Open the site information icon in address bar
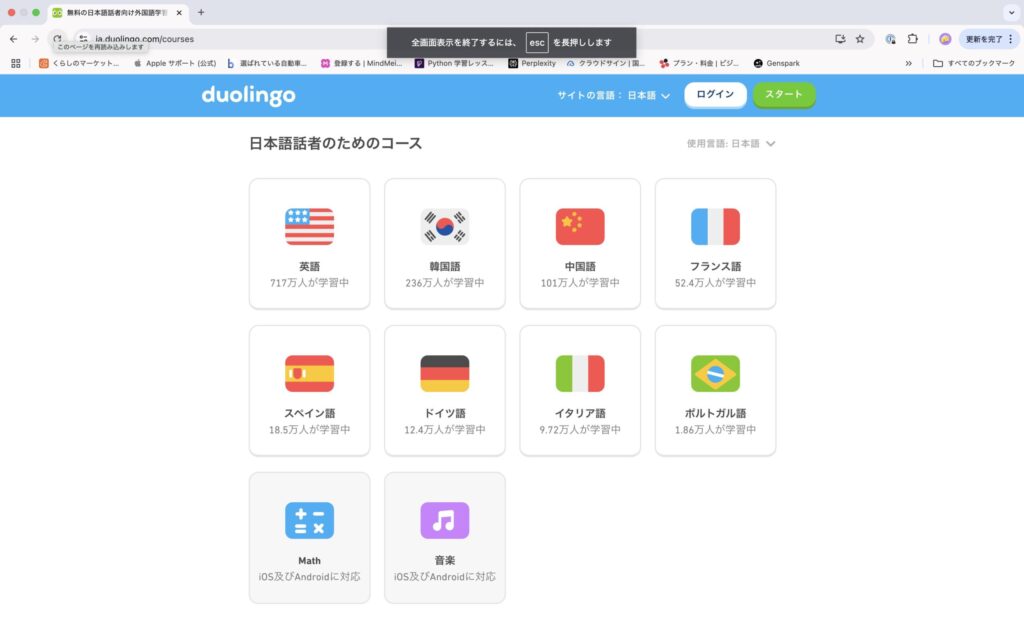The image size is (1024, 640). click(x=83, y=39)
